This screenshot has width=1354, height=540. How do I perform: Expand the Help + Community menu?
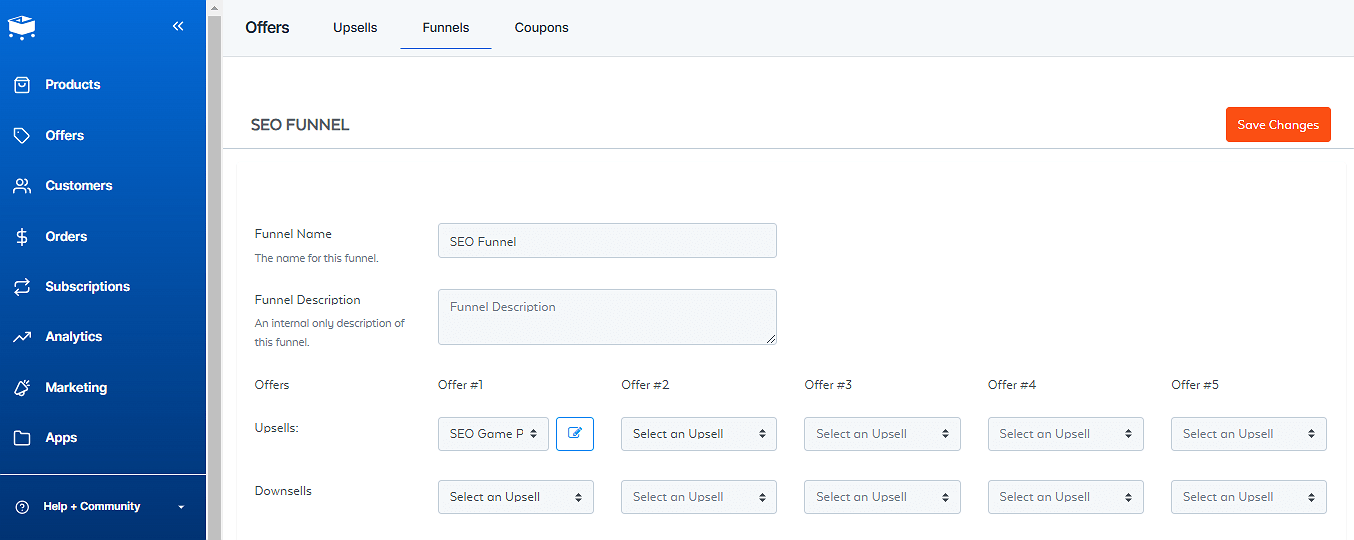coord(103,507)
